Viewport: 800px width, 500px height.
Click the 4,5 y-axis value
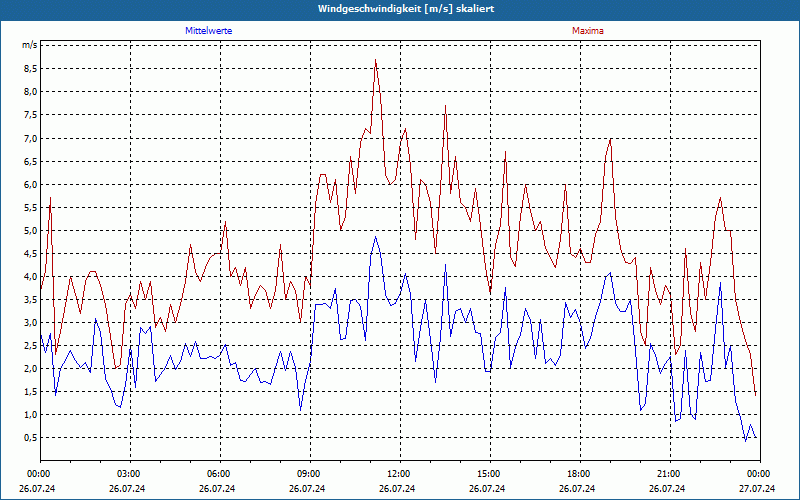tap(31, 254)
